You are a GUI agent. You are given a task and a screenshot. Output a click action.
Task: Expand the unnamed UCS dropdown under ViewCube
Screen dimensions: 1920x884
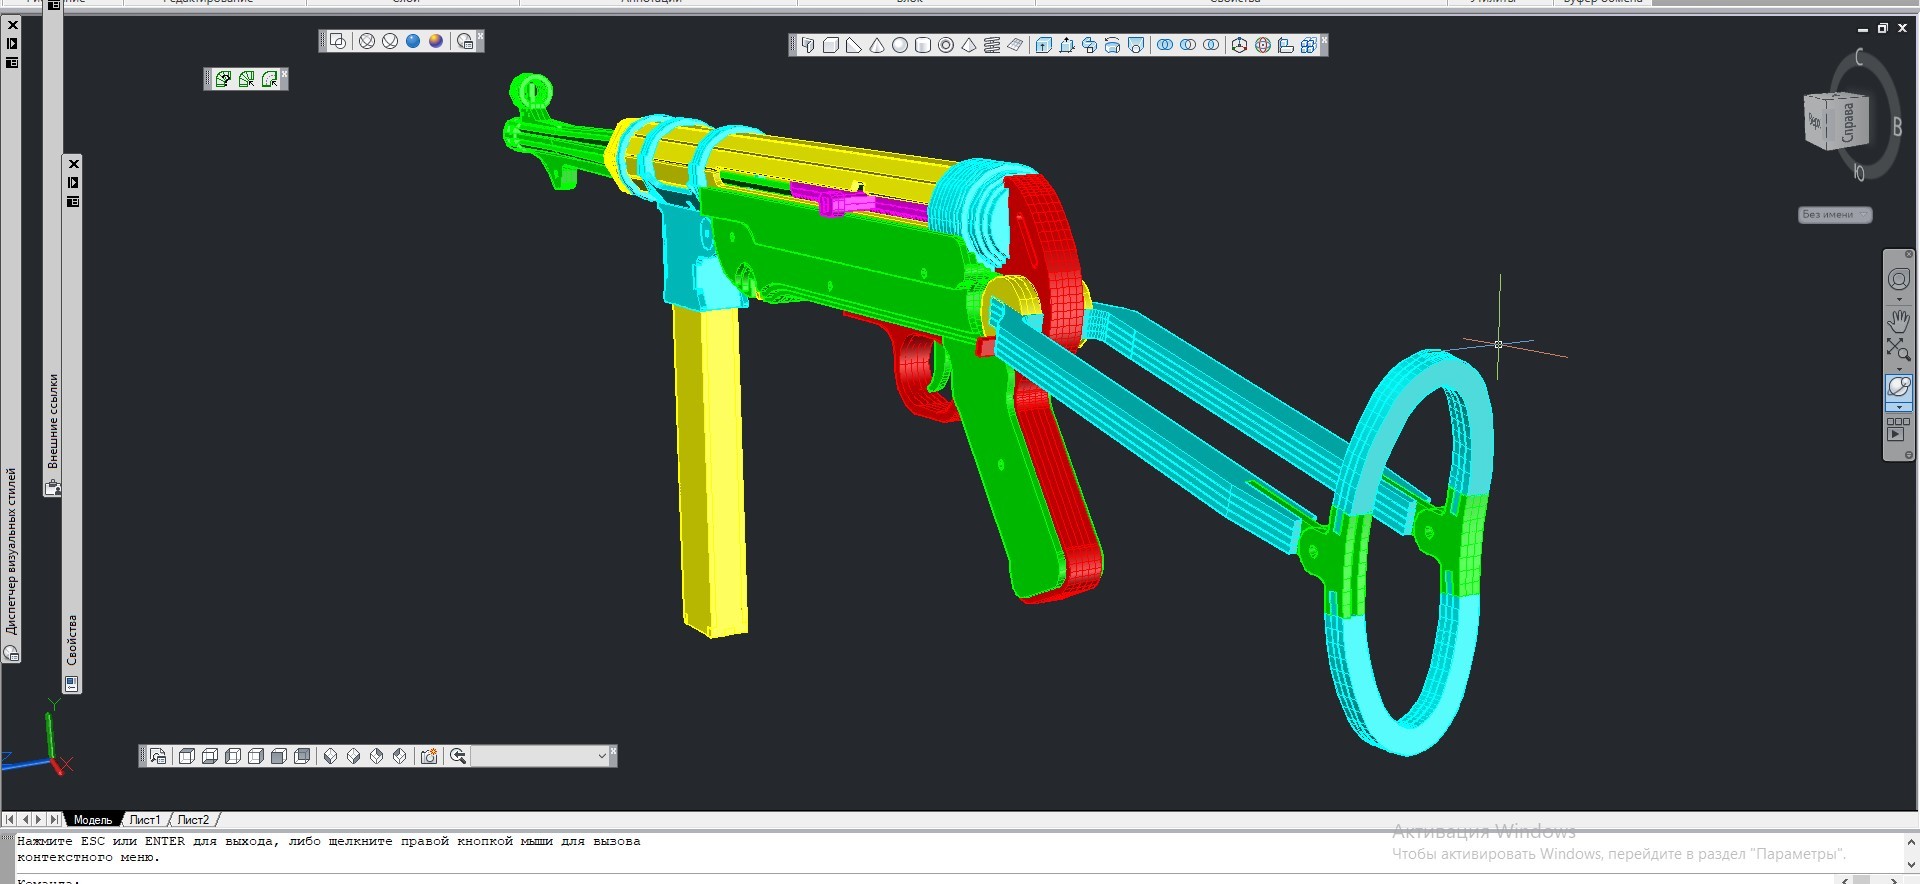pos(1834,215)
